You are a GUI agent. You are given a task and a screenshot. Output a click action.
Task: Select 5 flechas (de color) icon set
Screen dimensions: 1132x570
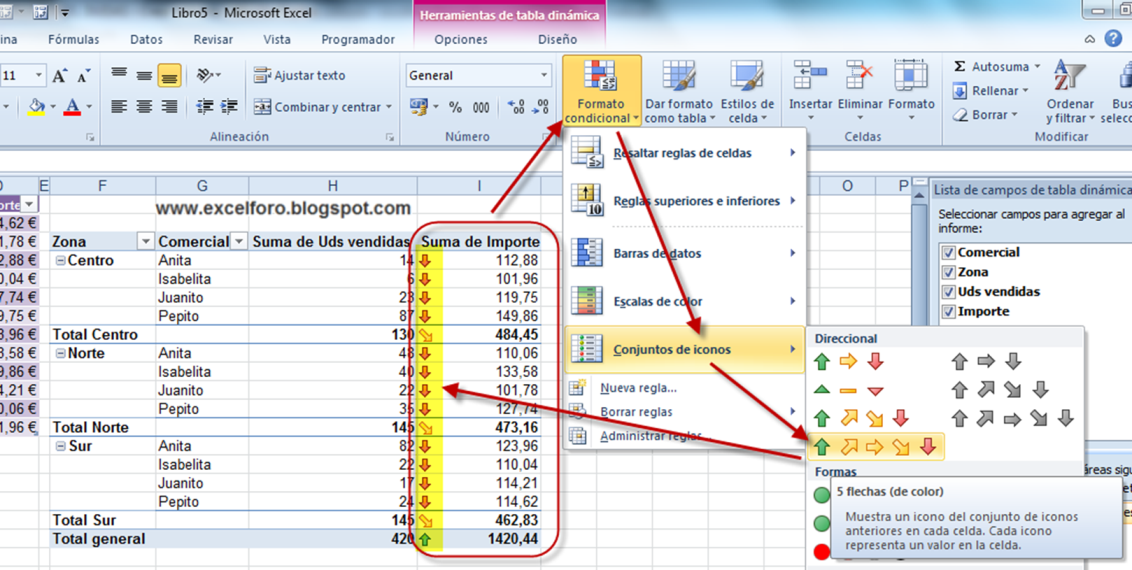click(875, 447)
